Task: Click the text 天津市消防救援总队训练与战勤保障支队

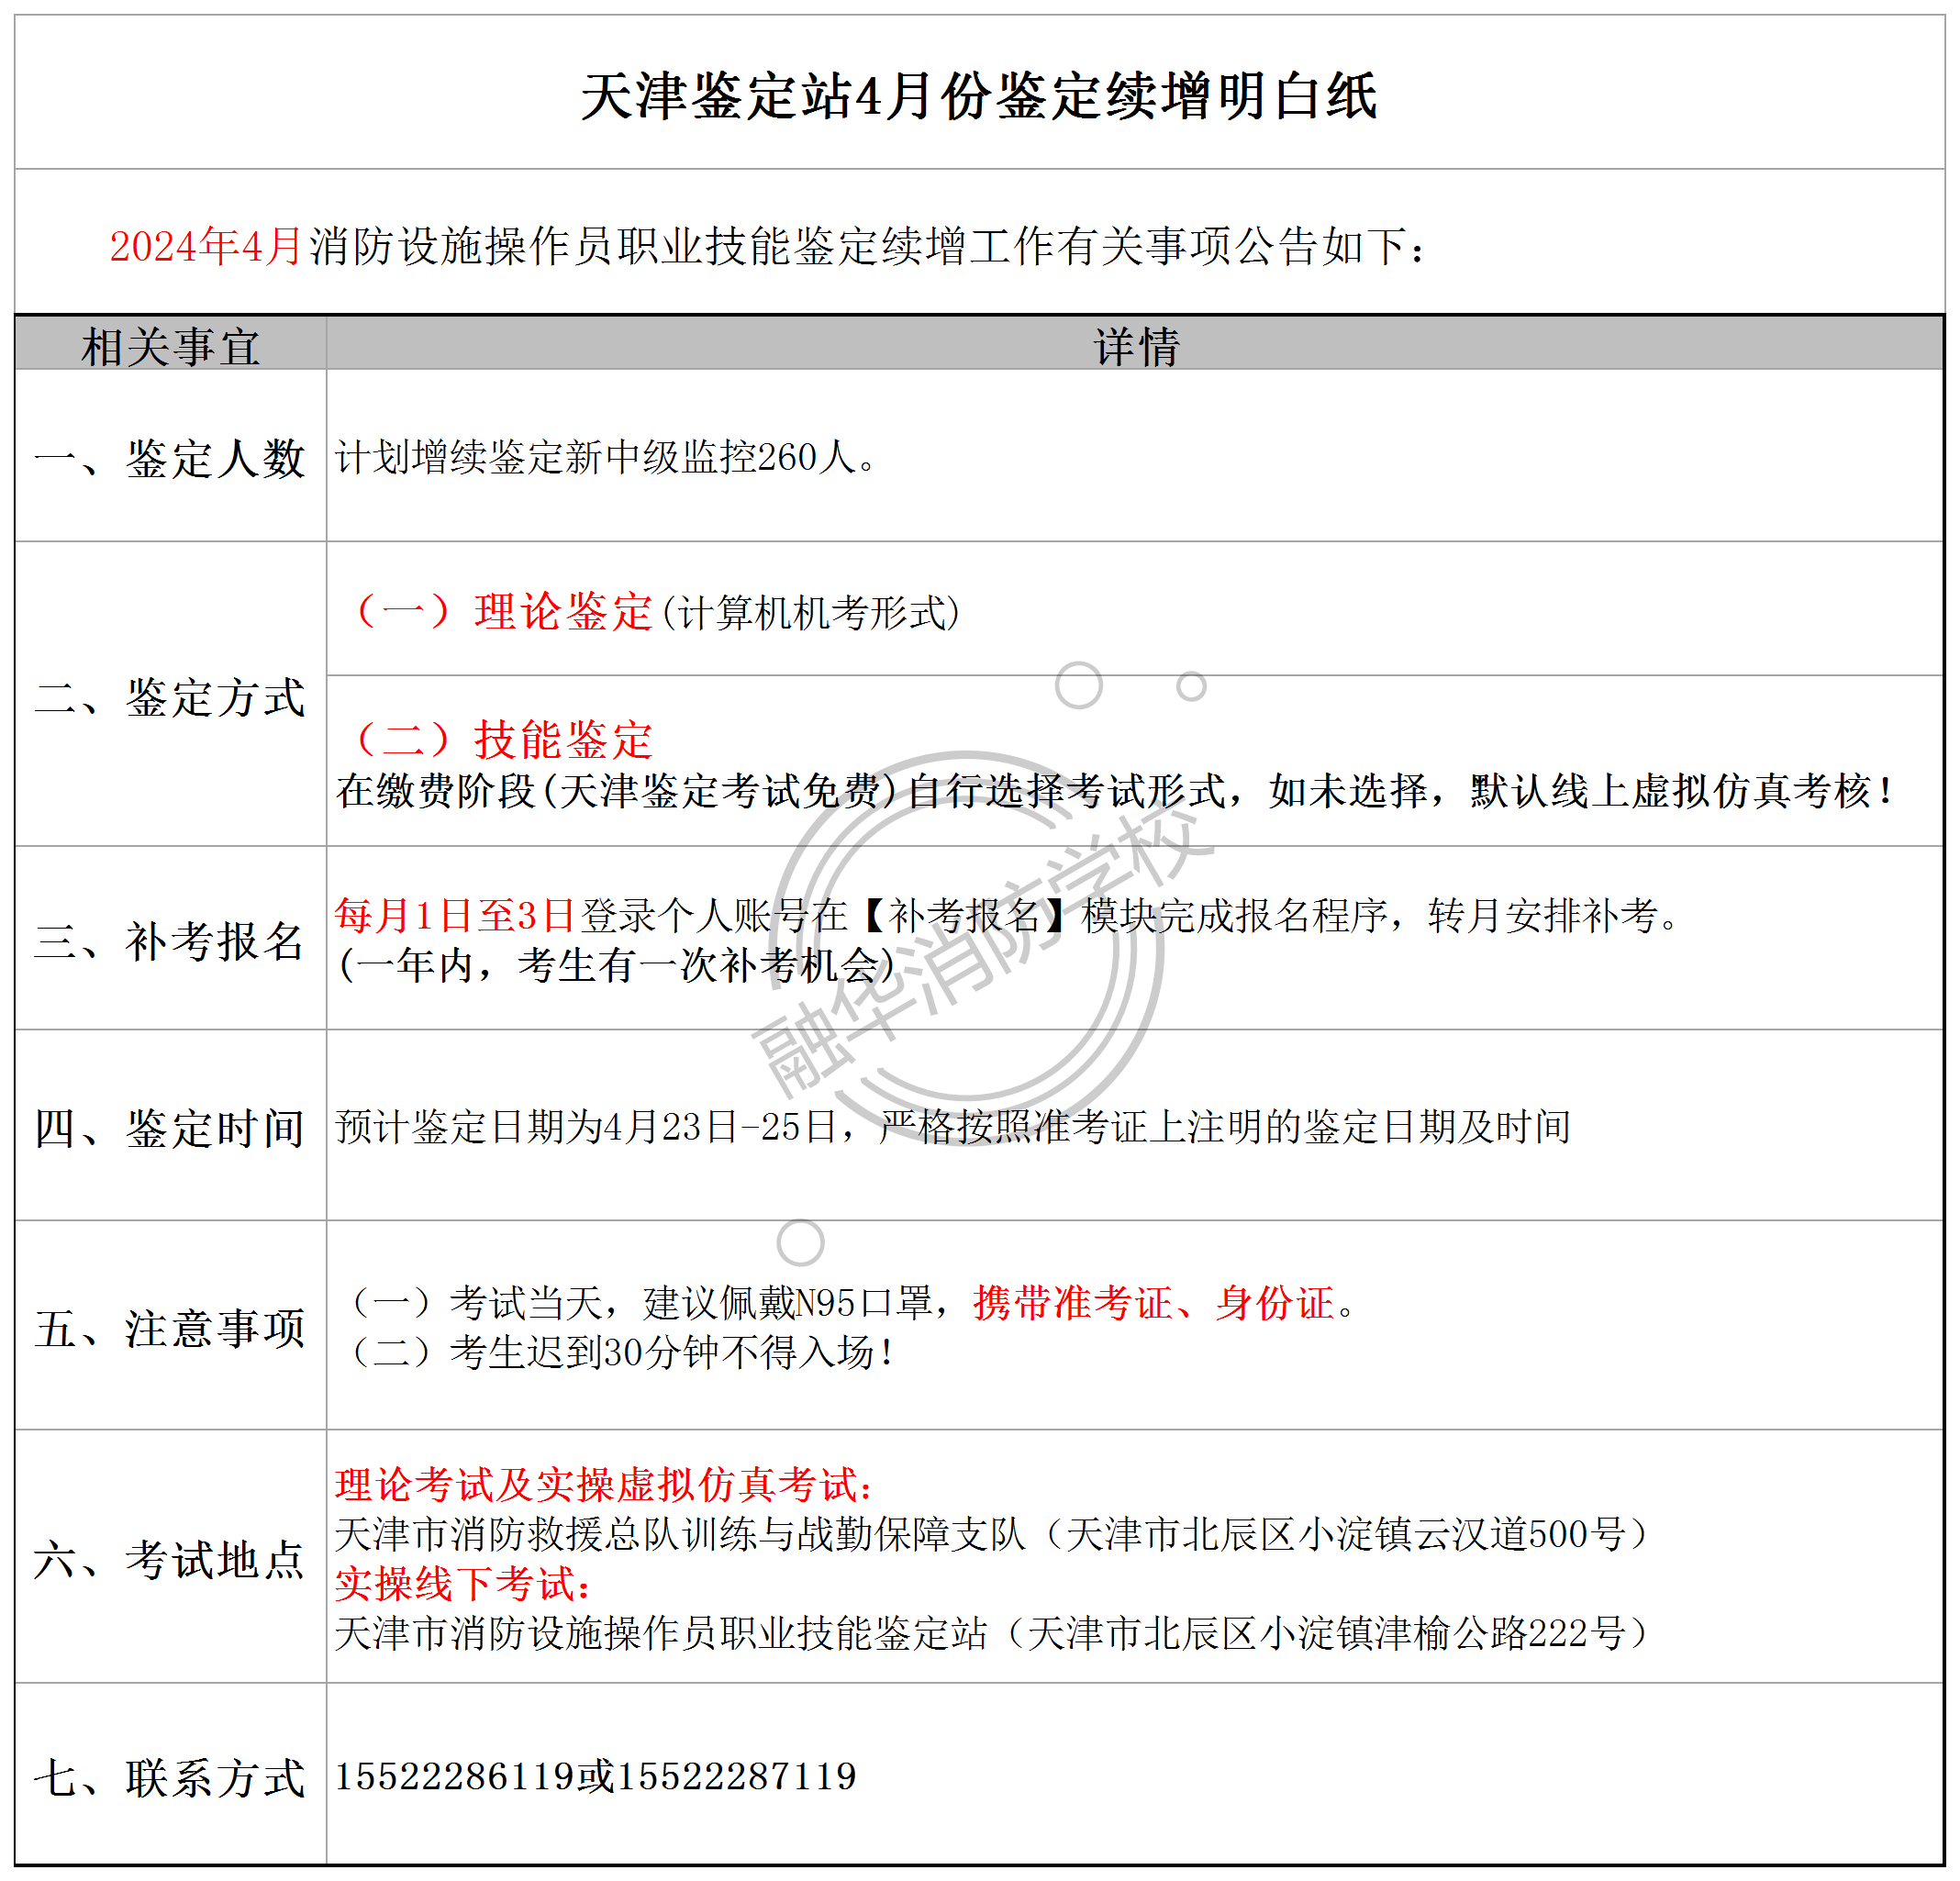Action: tap(681, 1533)
